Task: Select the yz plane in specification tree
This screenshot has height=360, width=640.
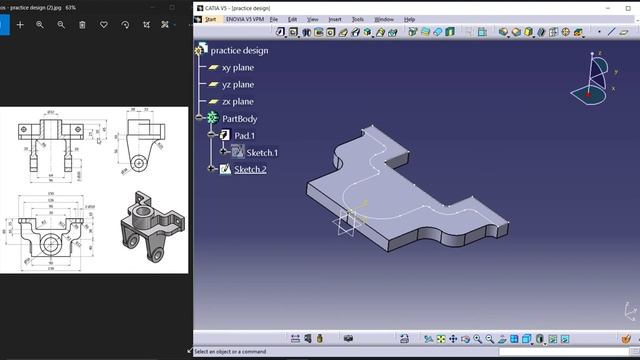Action: pyautogui.click(x=238, y=84)
